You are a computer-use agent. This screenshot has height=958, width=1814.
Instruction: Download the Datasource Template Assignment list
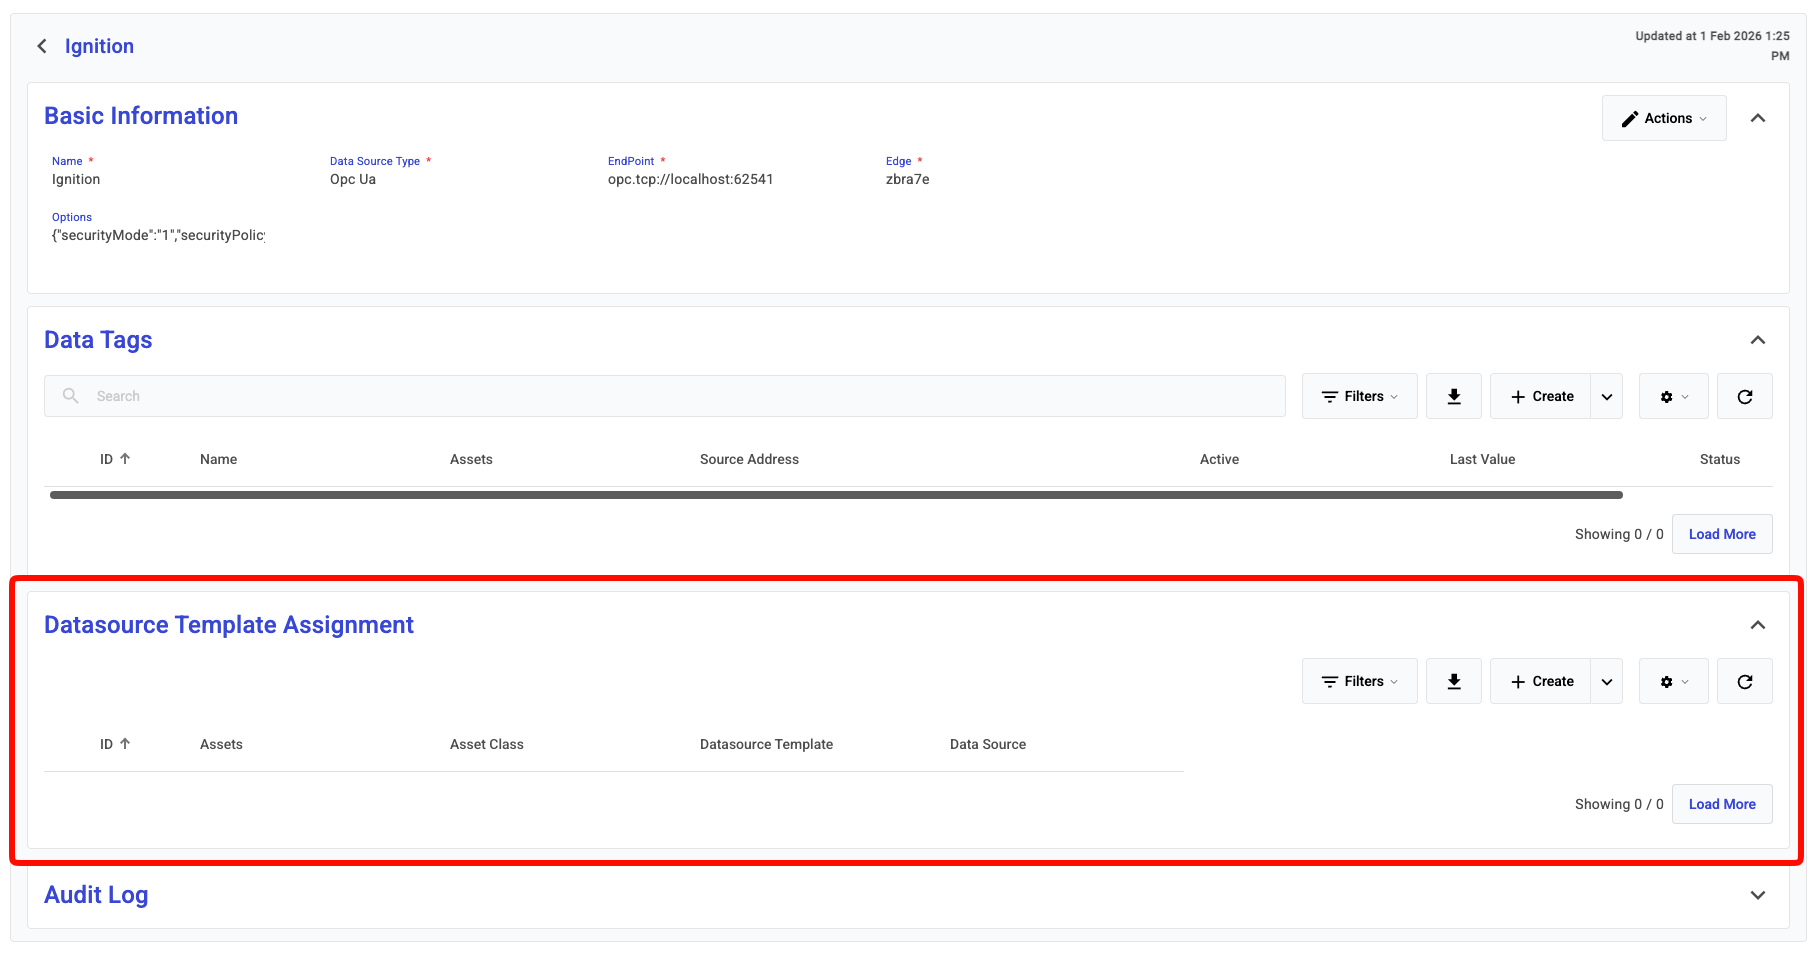[1453, 682]
